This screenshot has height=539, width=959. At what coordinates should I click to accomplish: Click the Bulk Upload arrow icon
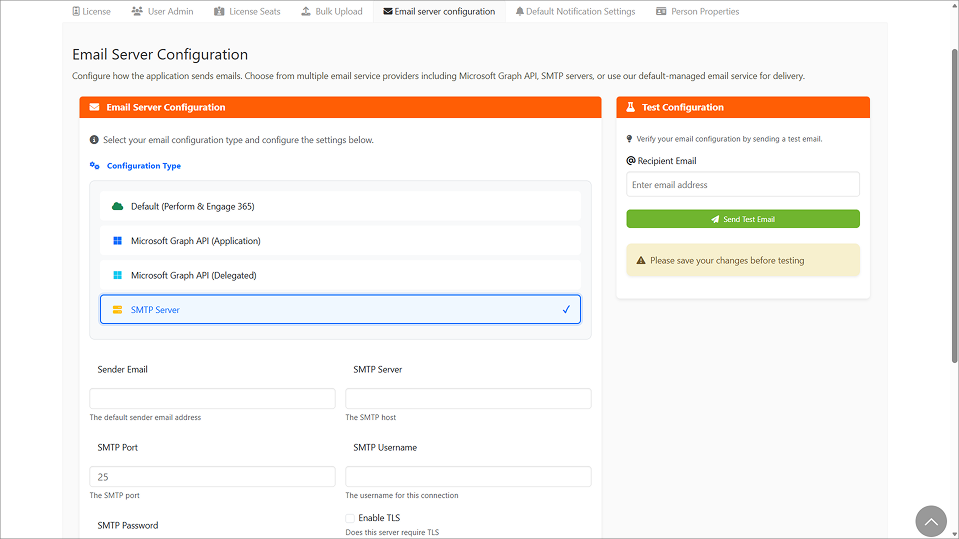point(306,12)
